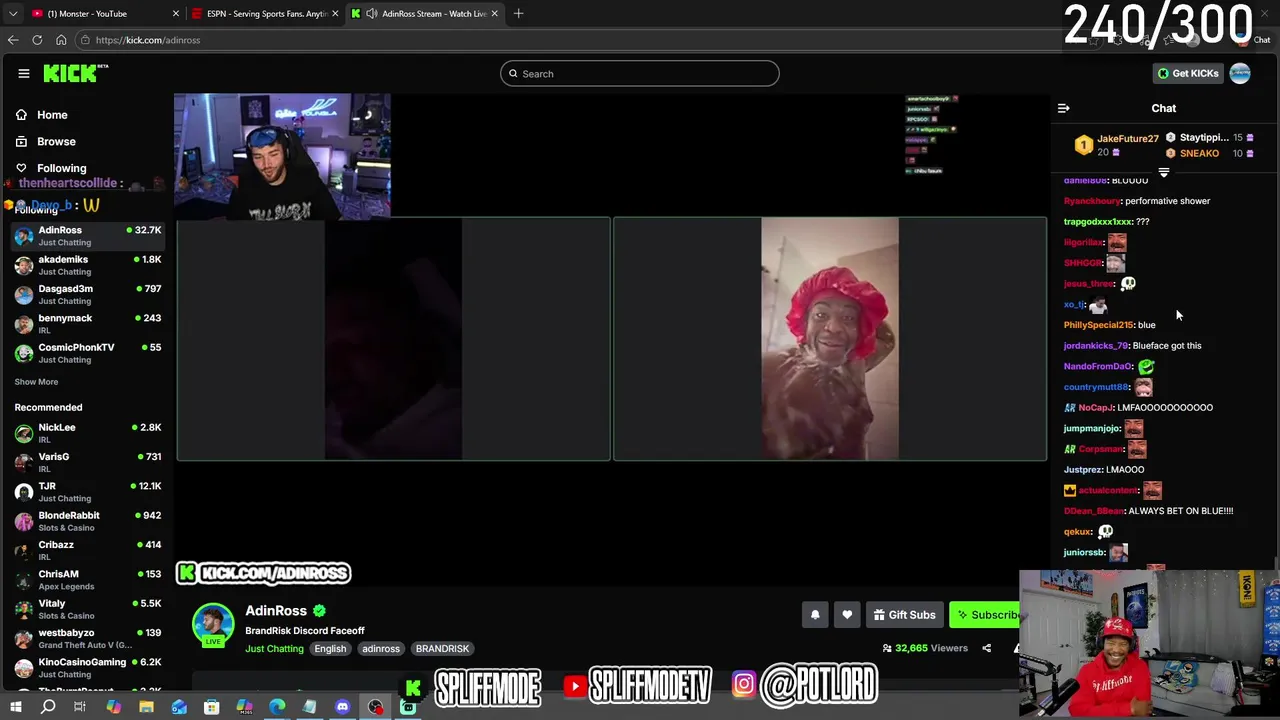Open Vitaly channel in sidebar

(x=88, y=609)
